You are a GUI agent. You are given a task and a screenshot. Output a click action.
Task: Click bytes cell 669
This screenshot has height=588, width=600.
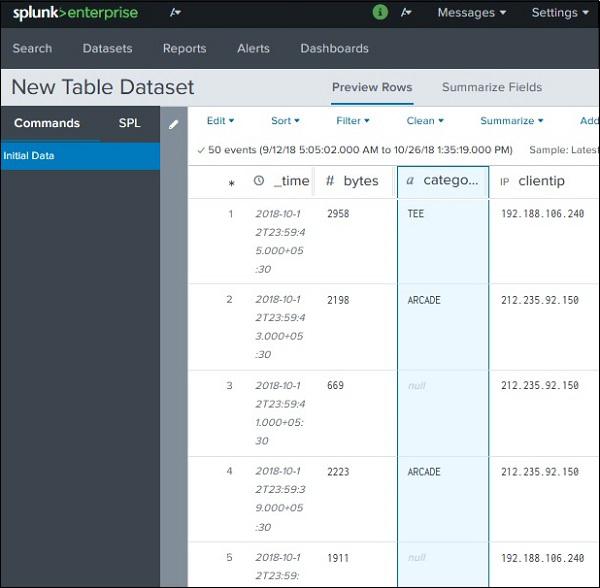point(336,385)
